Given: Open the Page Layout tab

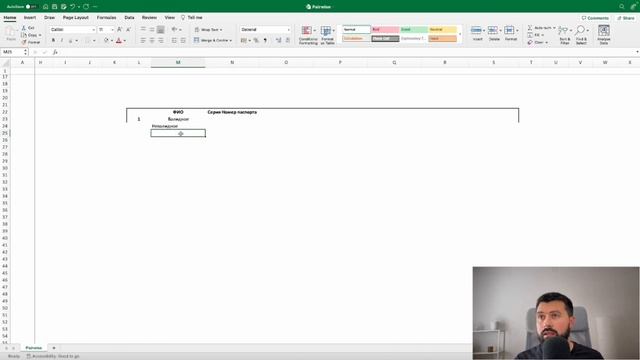Looking at the screenshot, I should pyautogui.click(x=76, y=18).
